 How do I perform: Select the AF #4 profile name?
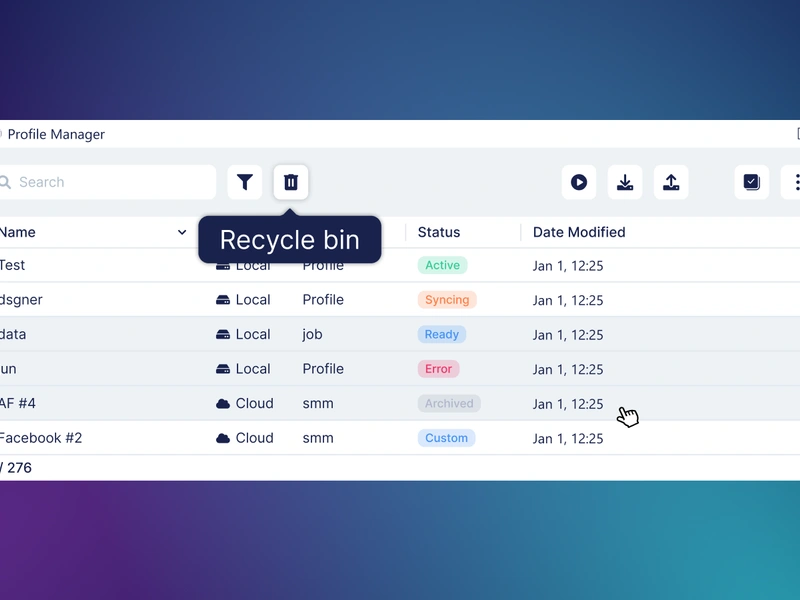tap(18, 404)
